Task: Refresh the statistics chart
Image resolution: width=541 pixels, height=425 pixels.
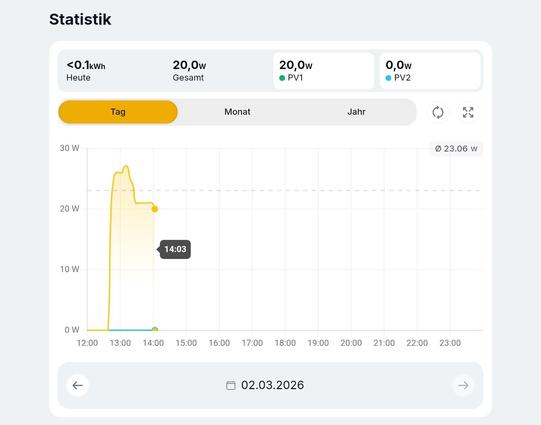Action: (x=438, y=112)
